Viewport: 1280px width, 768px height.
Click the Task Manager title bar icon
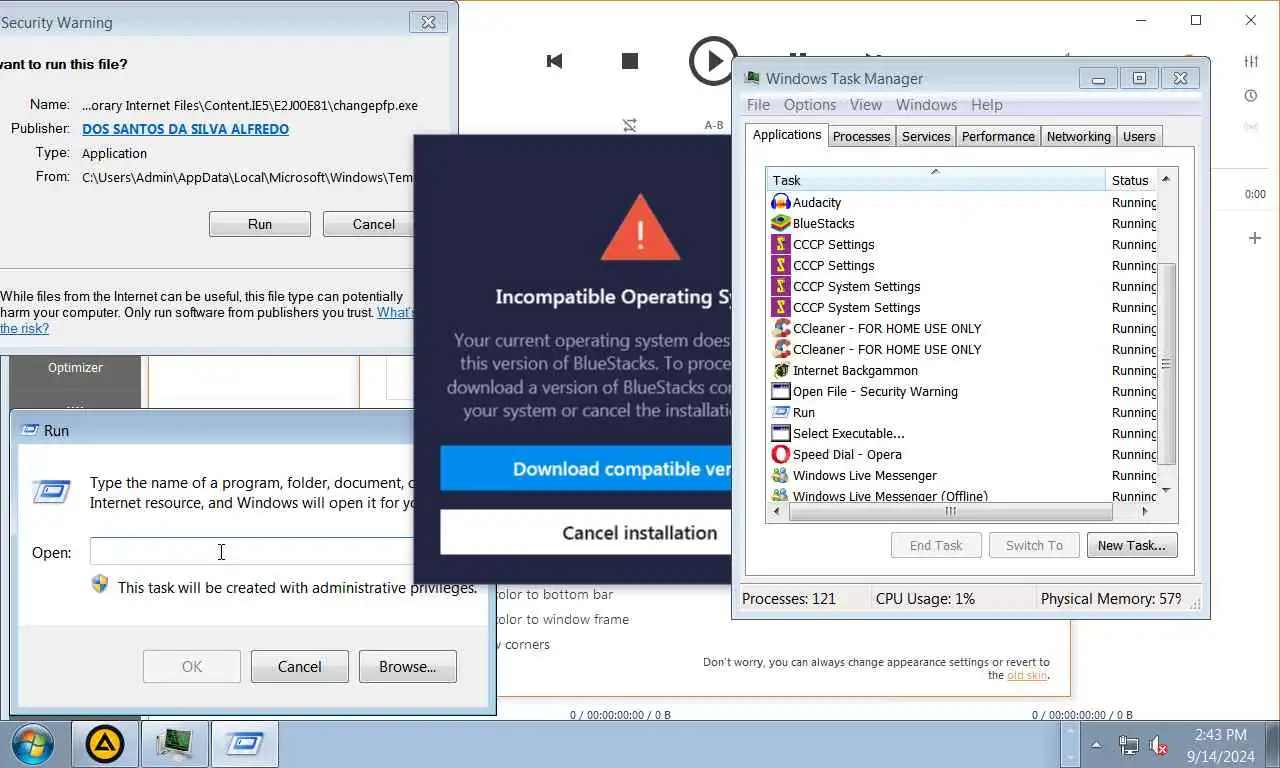pyautogui.click(x=751, y=78)
